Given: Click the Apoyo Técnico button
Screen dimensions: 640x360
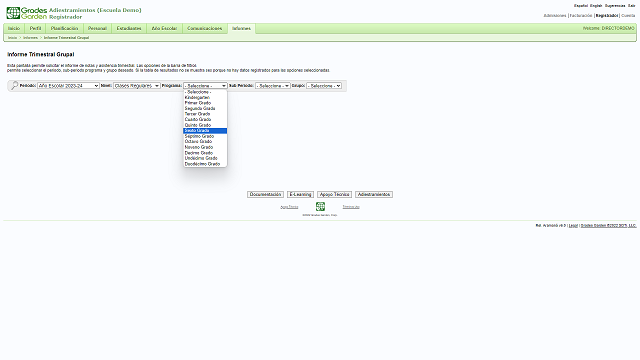Looking at the screenshot, I should [x=334, y=195].
